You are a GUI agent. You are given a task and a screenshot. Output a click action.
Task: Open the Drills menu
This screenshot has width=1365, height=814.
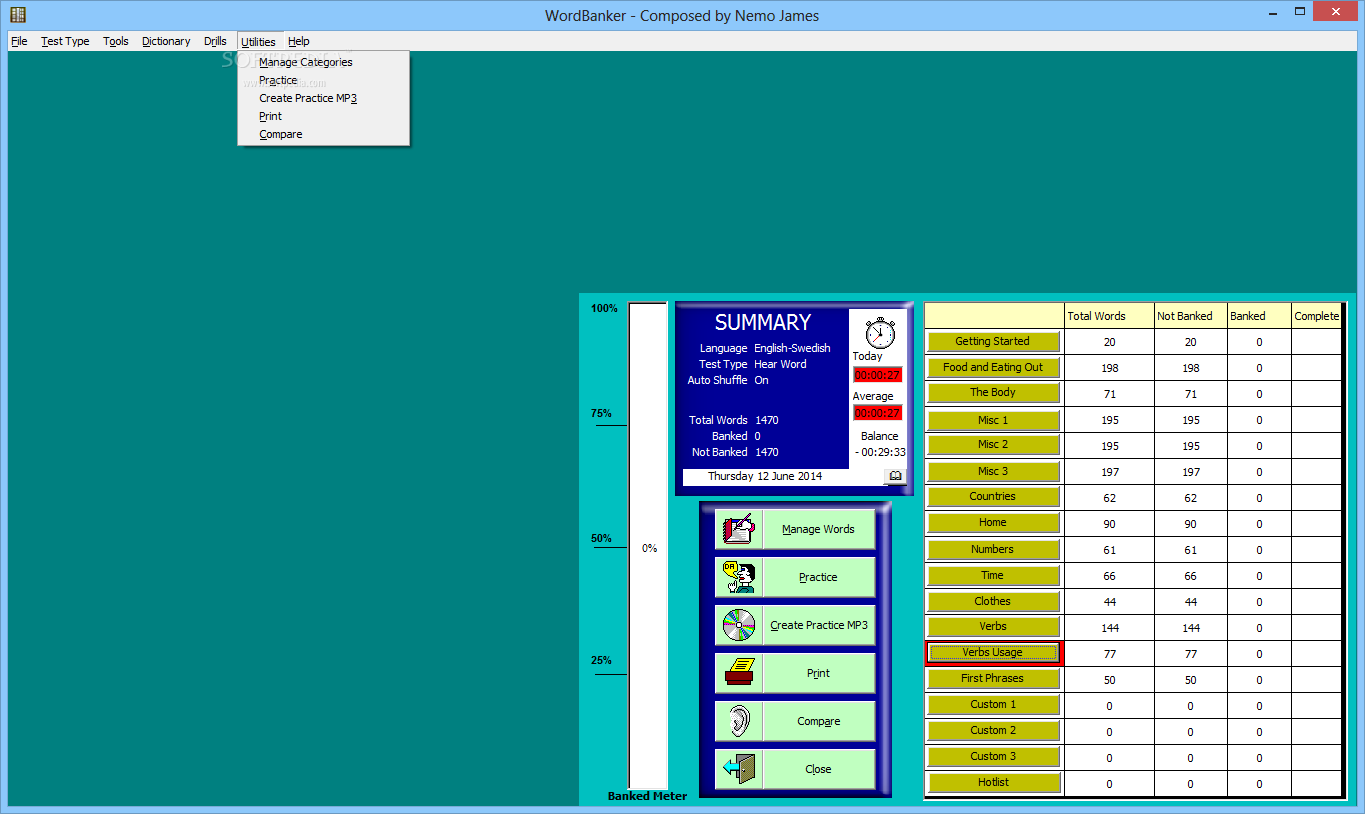(215, 41)
